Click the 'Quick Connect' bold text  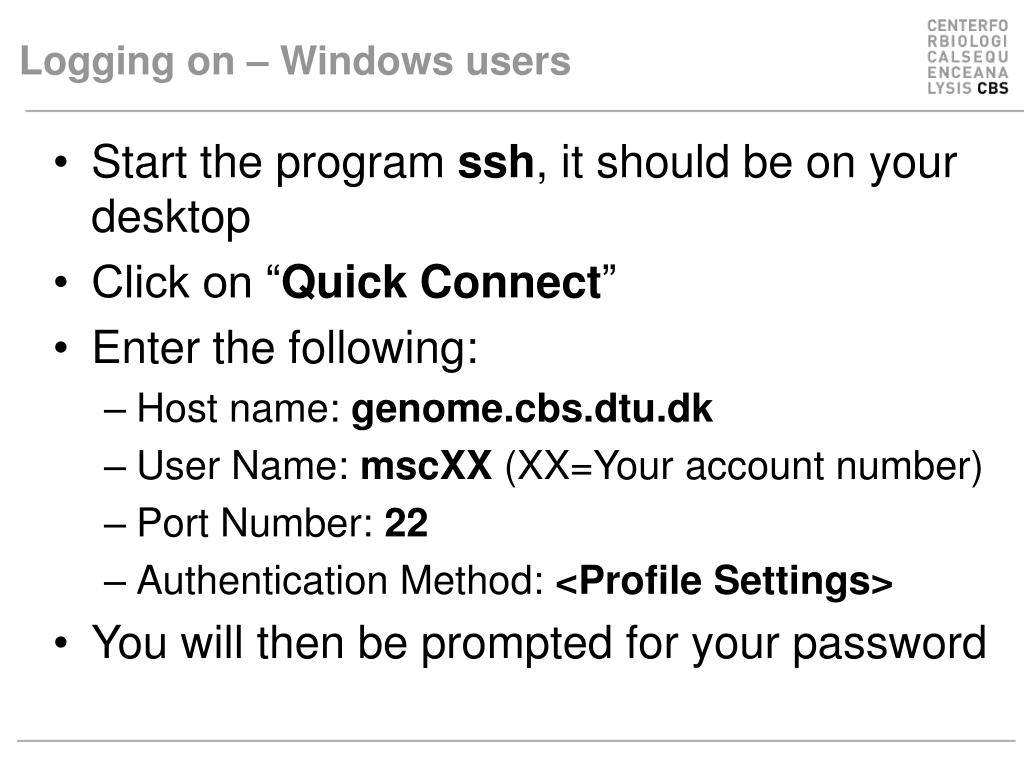(441, 282)
